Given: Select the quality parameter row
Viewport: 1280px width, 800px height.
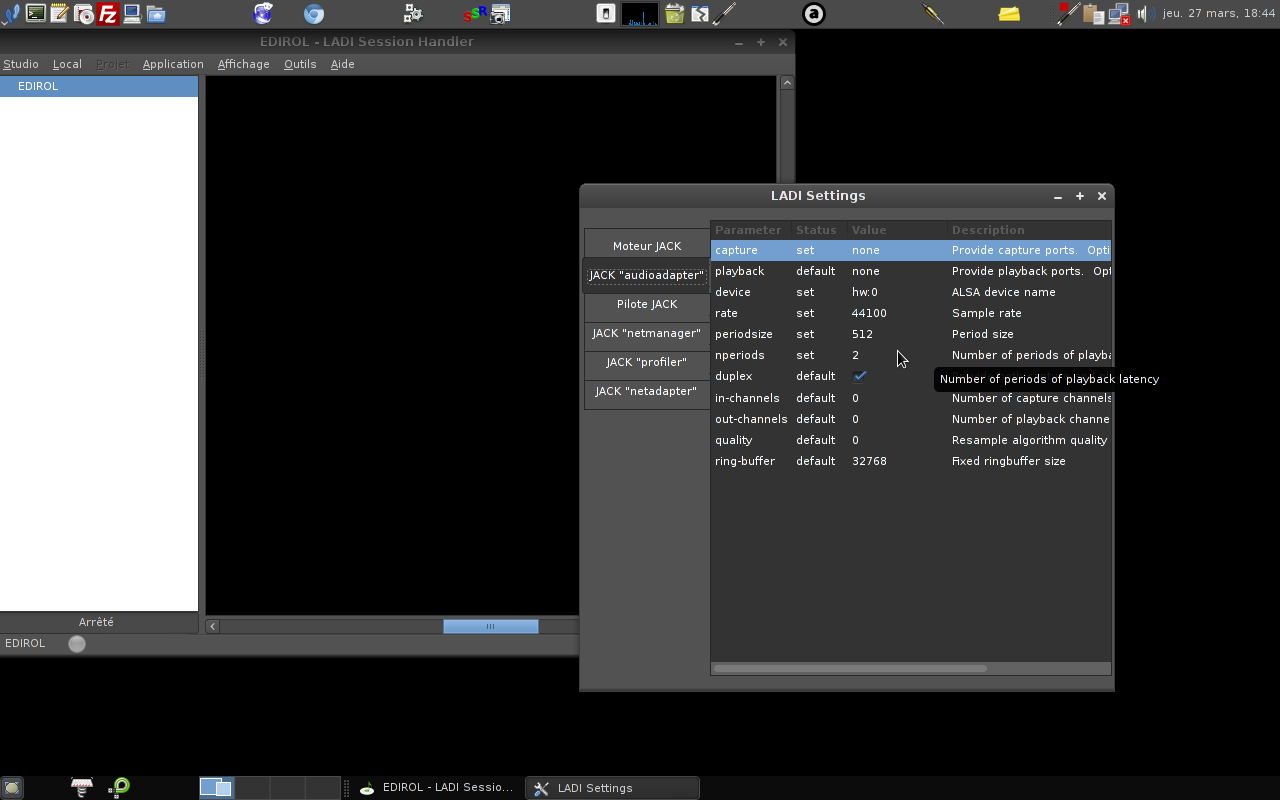Looking at the screenshot, I should click(911, 440).
